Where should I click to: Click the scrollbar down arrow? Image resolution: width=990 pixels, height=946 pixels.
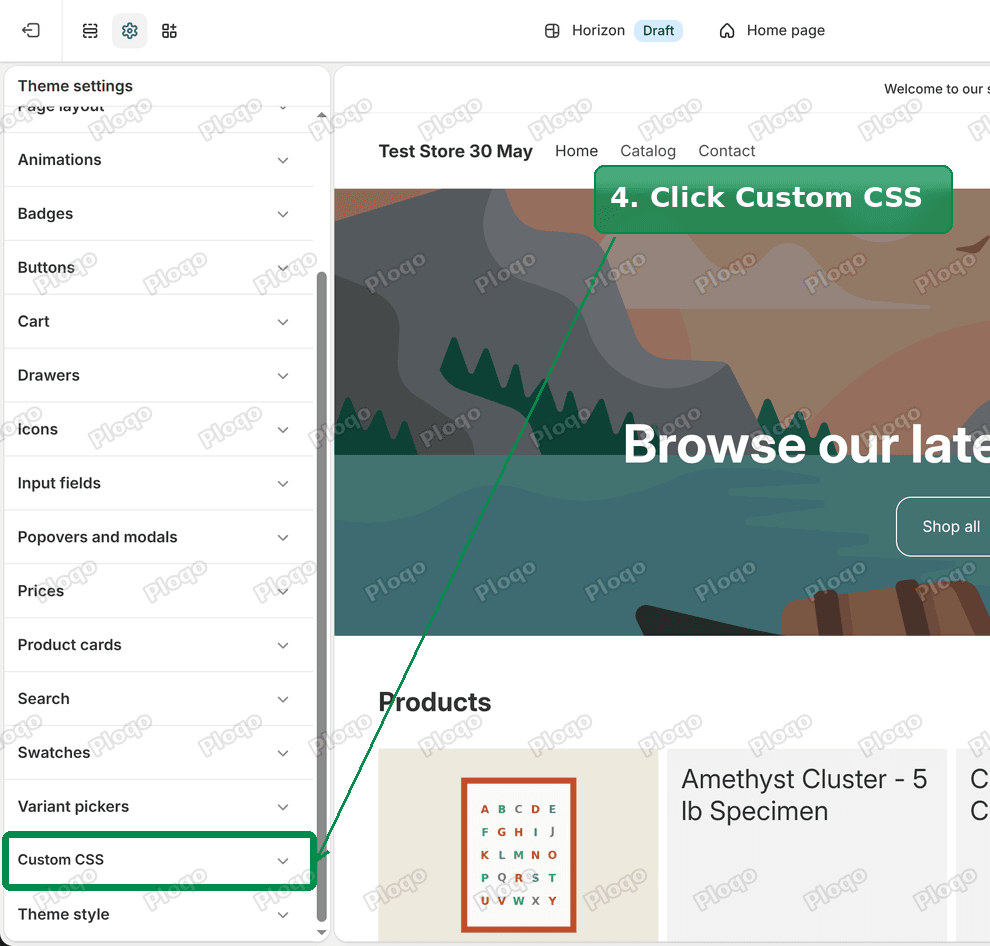321,932
